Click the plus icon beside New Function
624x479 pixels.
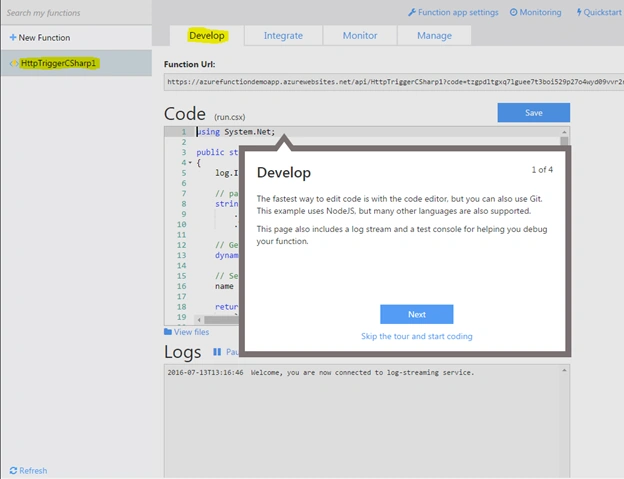[13, 37]
